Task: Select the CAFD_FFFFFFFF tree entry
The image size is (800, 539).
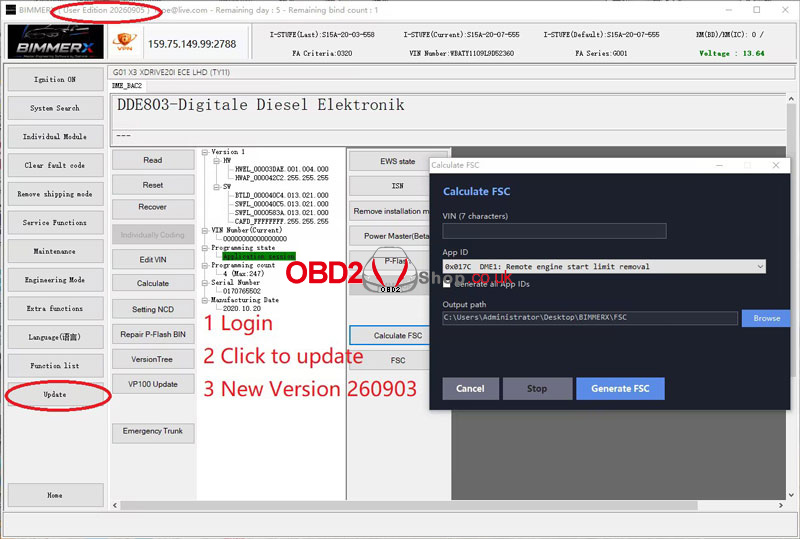Action: point(282,222)
